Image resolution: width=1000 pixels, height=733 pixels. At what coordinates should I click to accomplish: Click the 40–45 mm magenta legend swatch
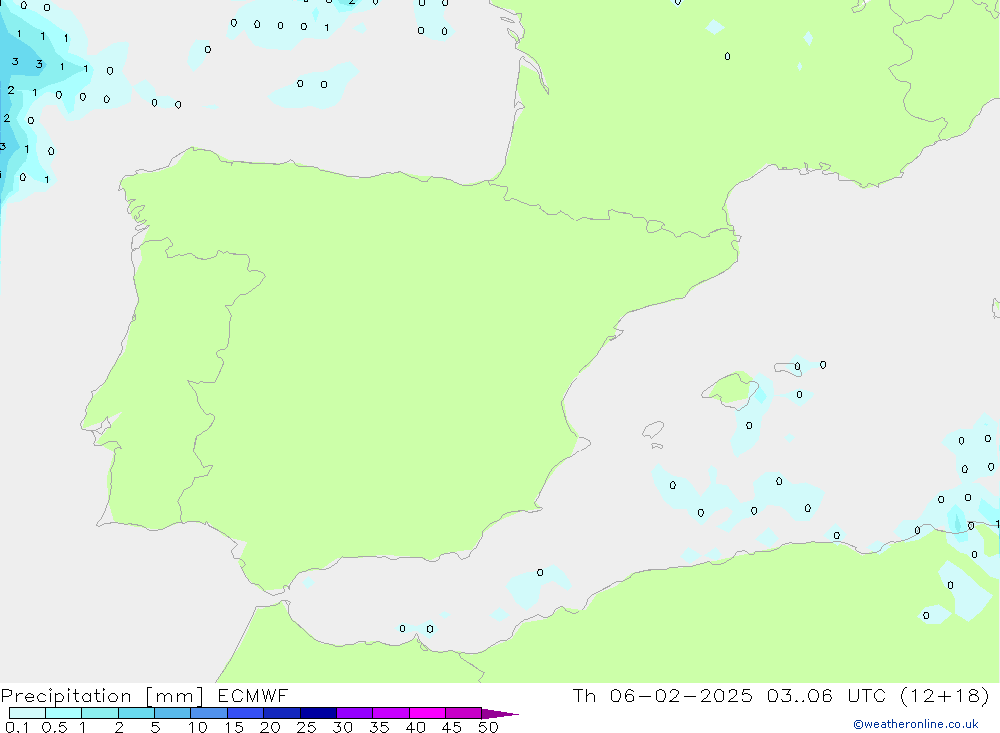(427, 713)
